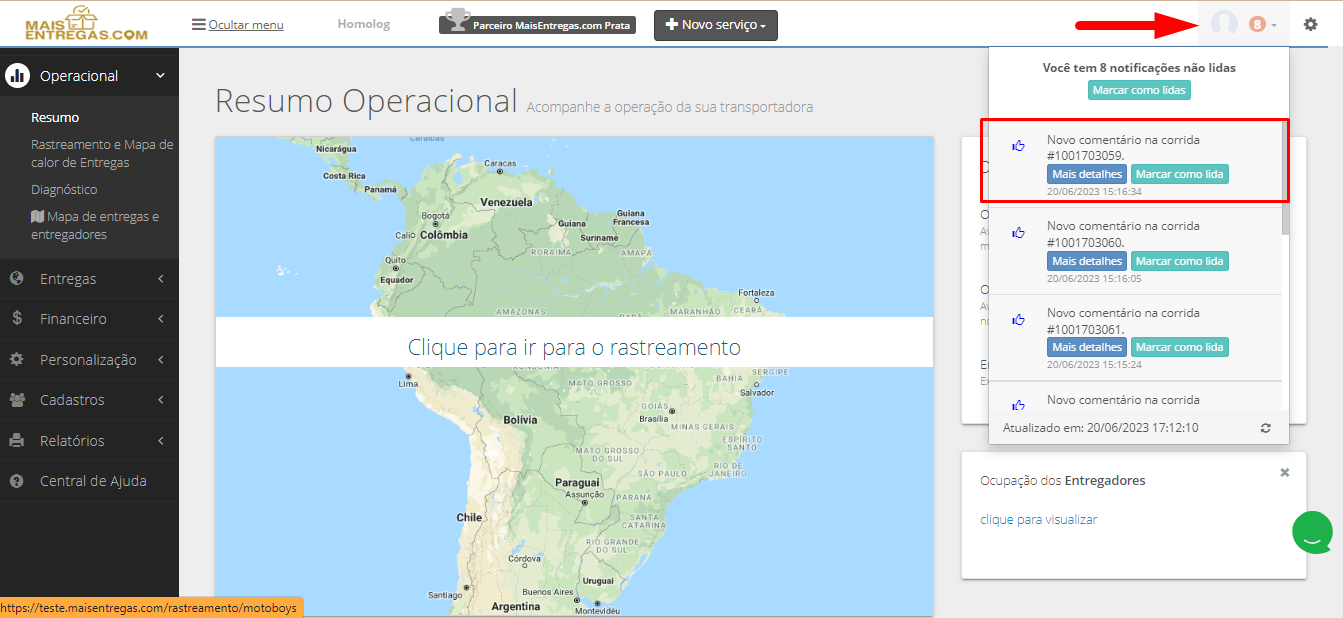1343x618 pixels.
Task: Click Marcar como lida for corrida #1001703060
Action: click(1180, 261)
